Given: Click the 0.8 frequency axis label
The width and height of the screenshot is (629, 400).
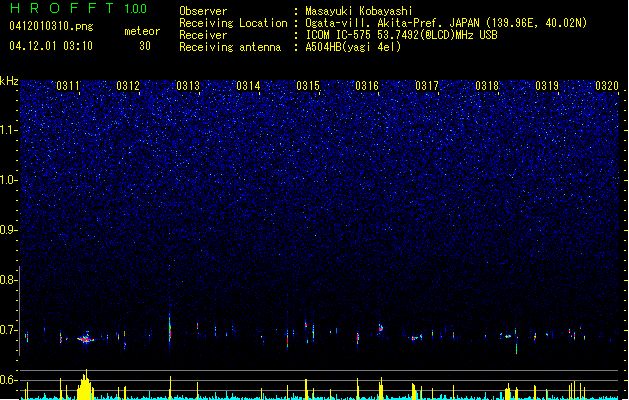Looking at the screenshot, I should 9,280.
